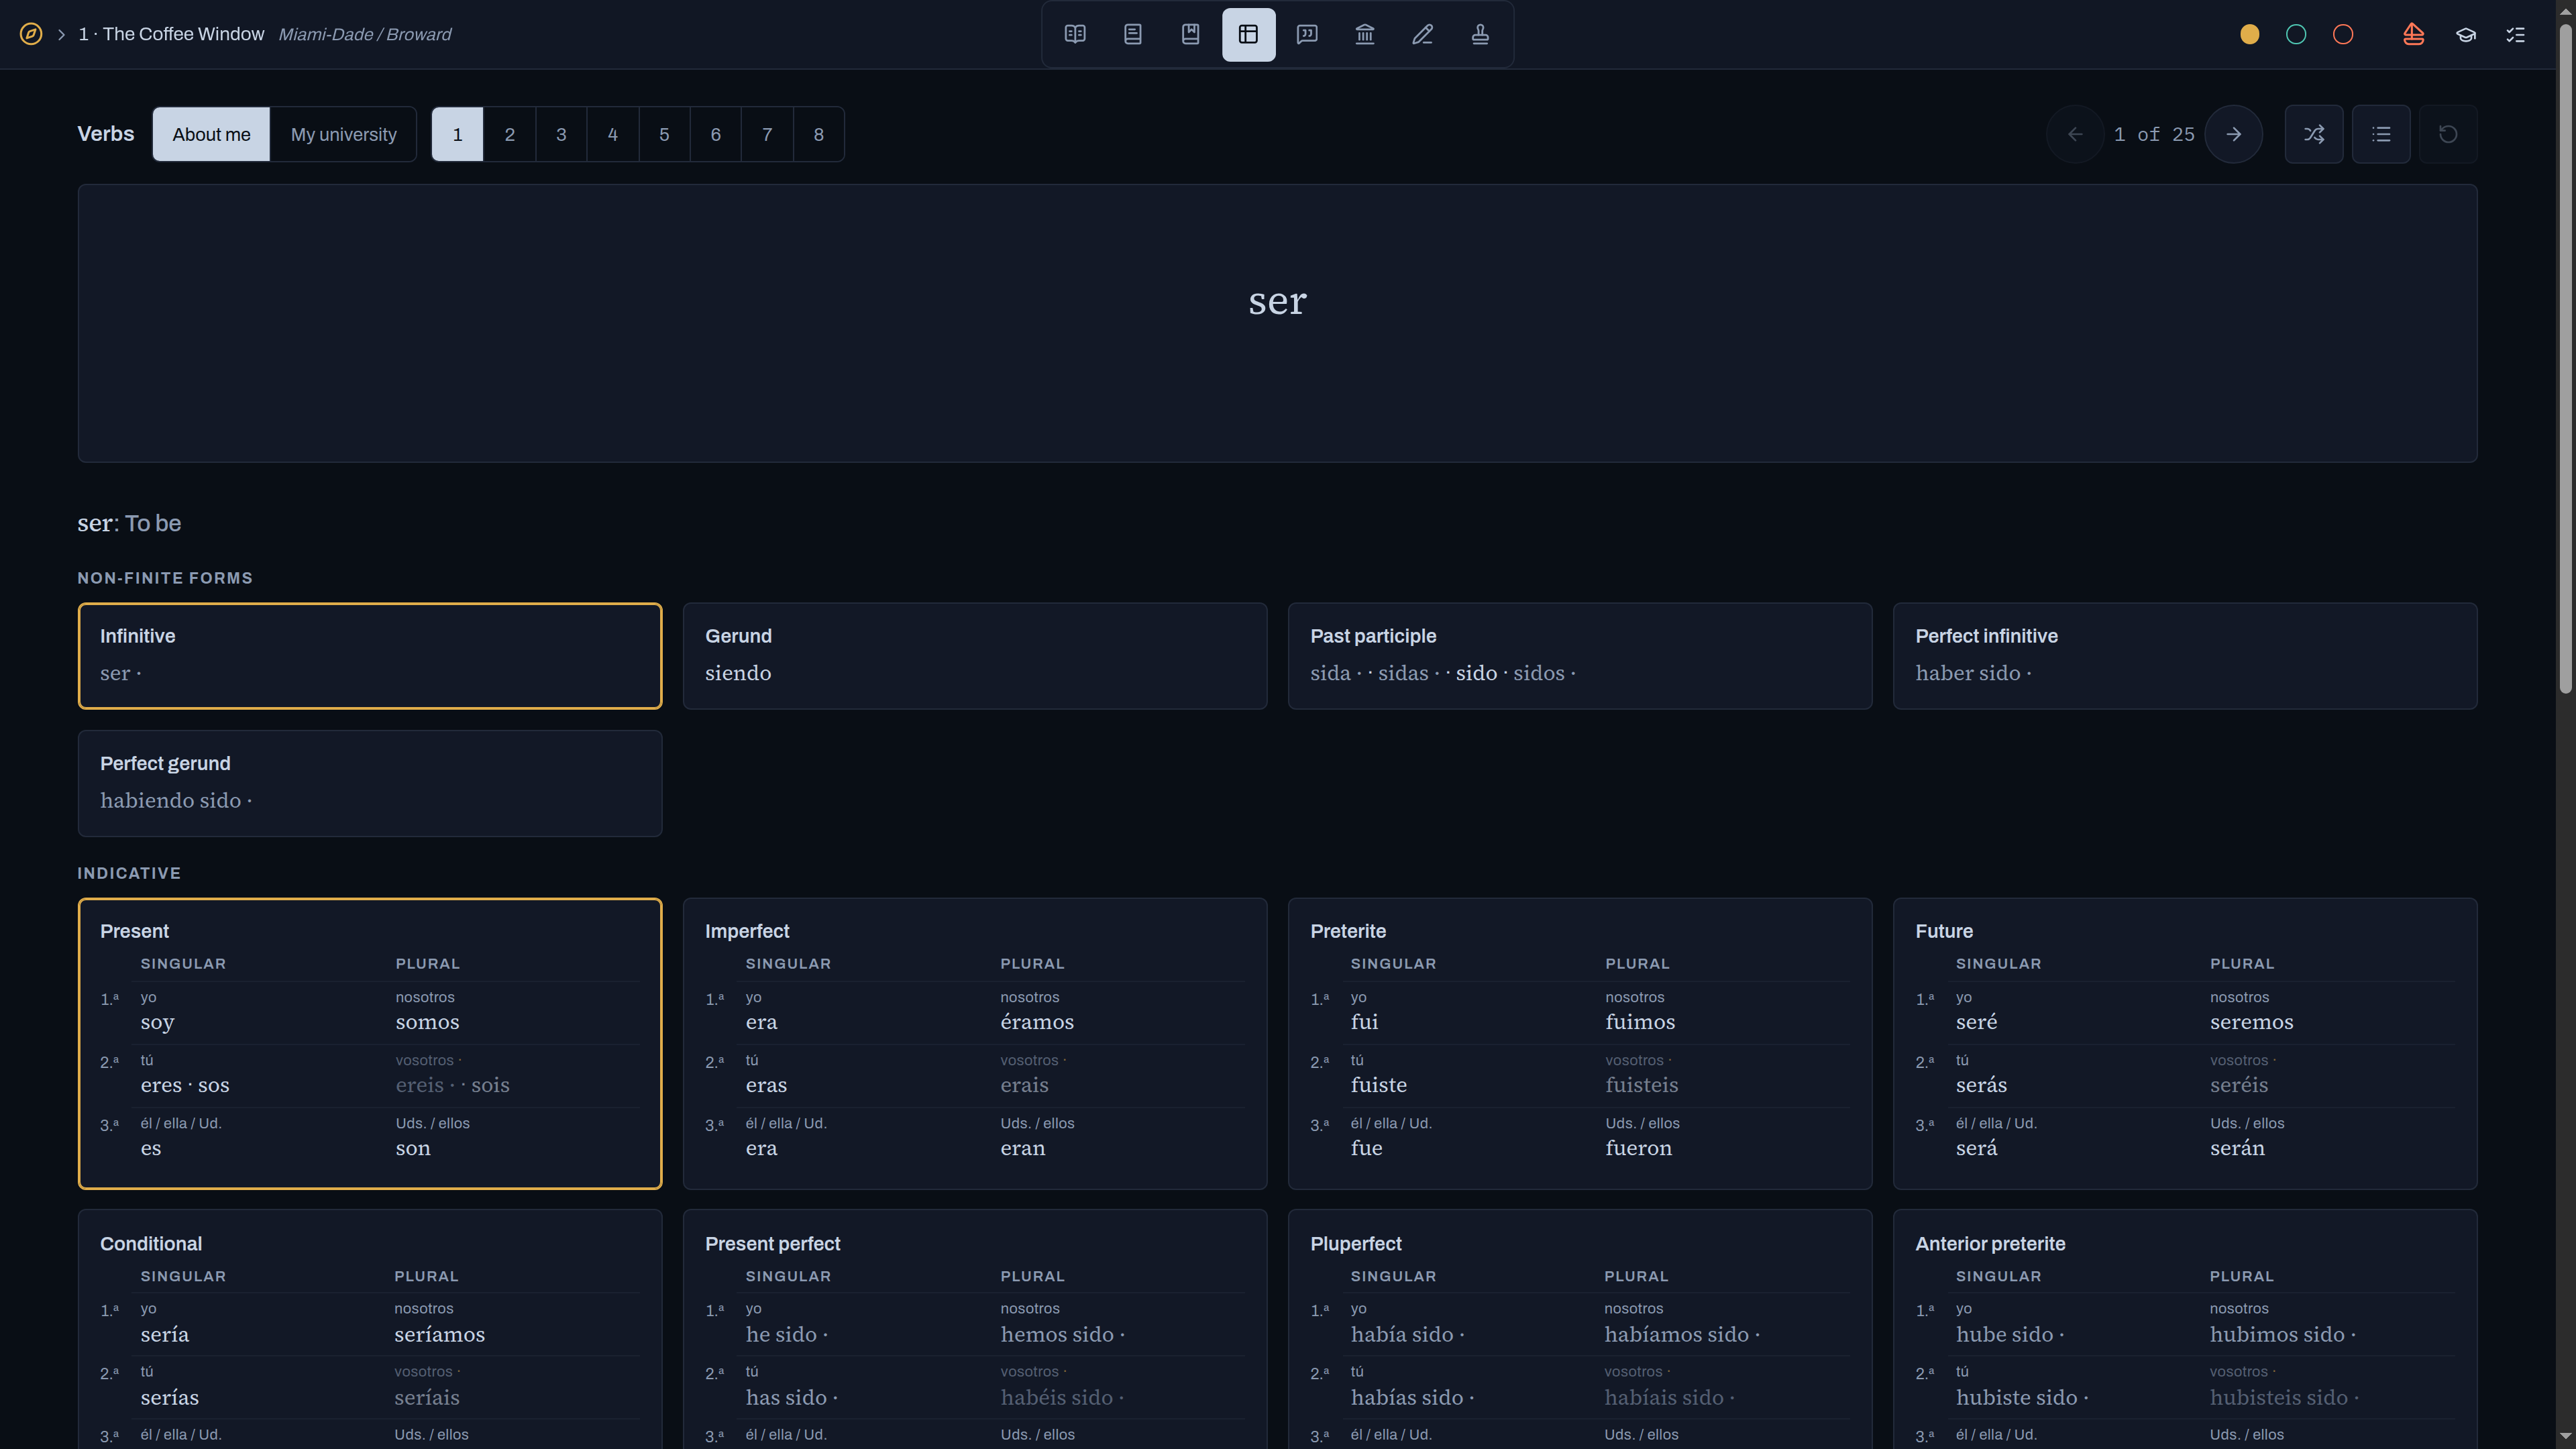Click the 'somos' conjugation in Present
The height and width of the screenshot is (1449, 2576).
coord(427,1022)
